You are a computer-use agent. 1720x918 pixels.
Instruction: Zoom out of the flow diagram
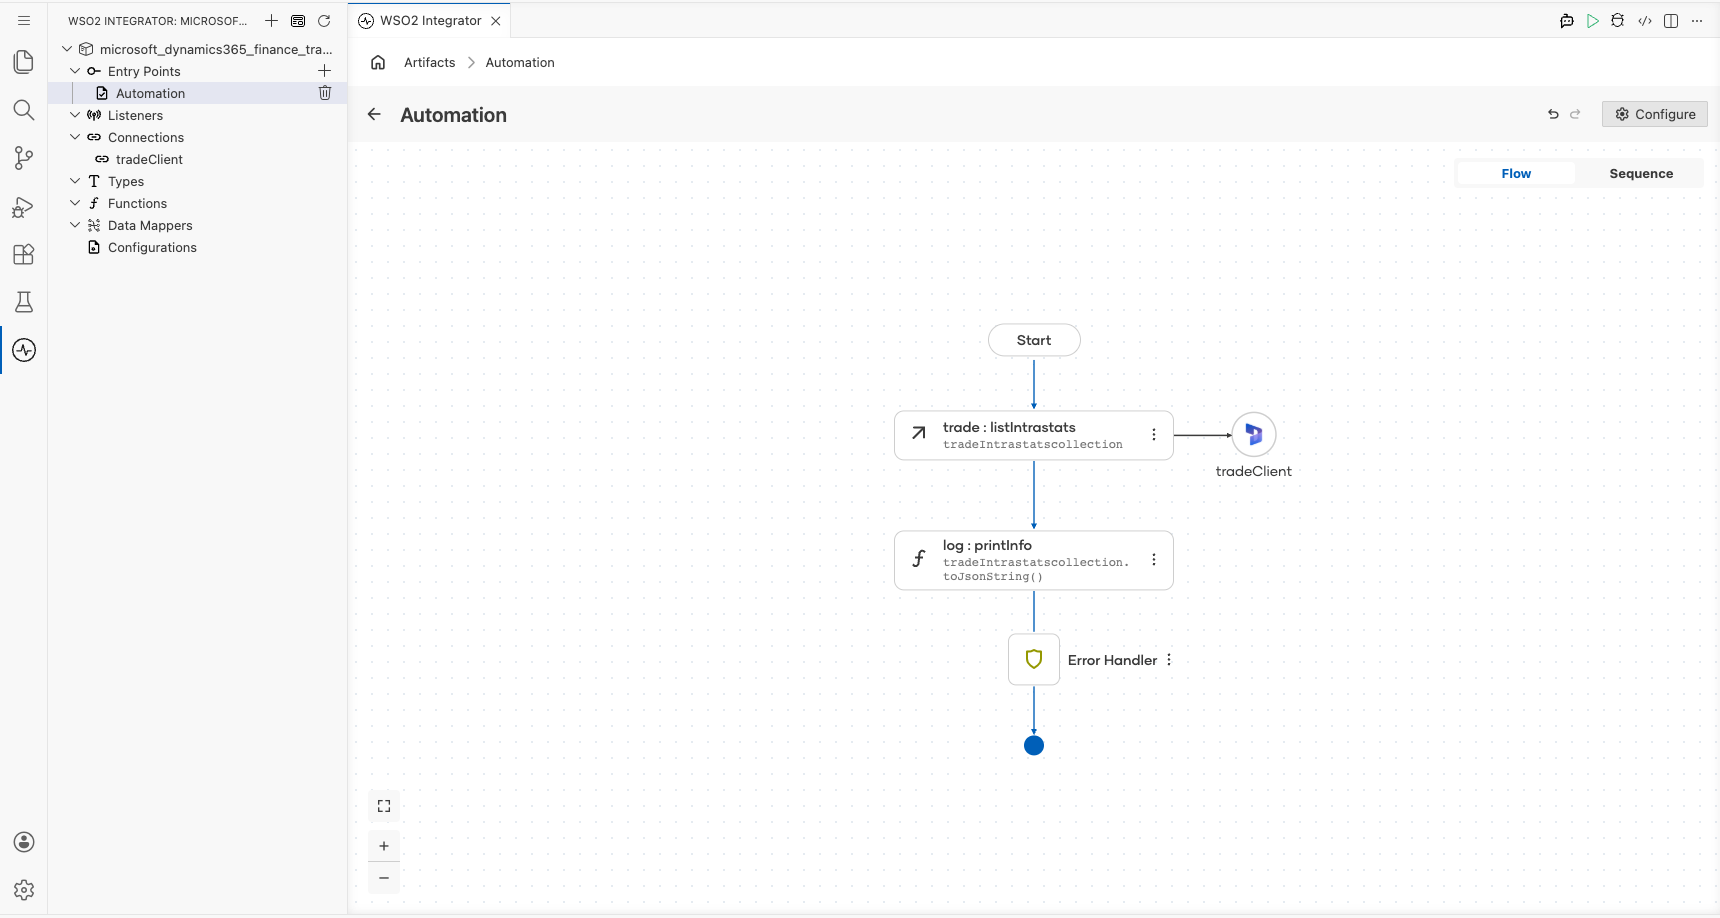pyautogui.click(x=384, y=878)
